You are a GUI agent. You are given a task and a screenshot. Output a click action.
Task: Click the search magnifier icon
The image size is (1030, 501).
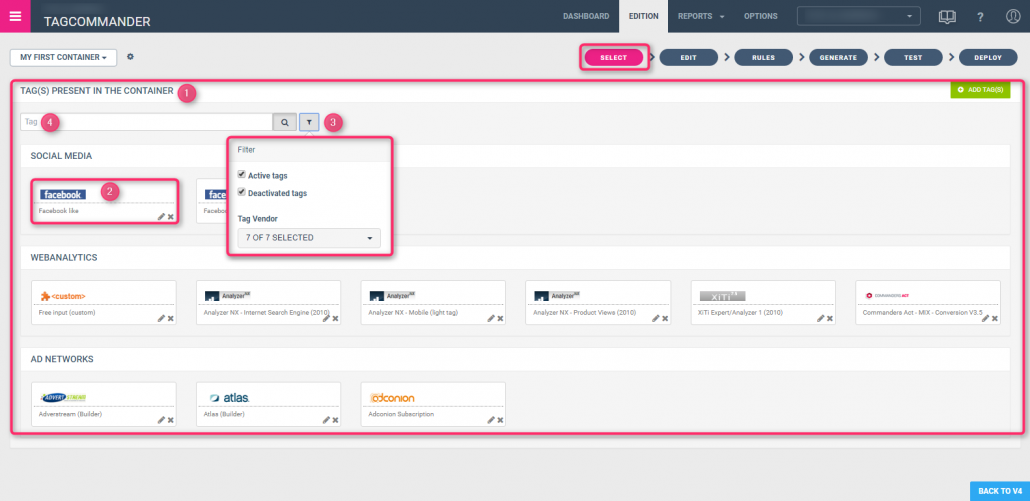285,122
